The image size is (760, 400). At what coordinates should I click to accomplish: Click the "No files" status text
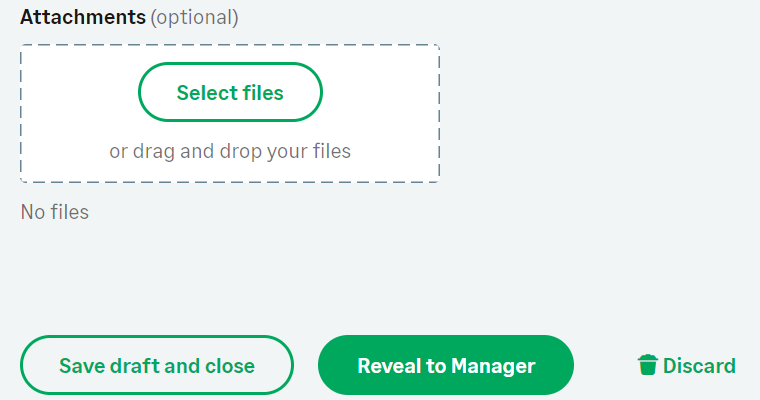point(55,212)
